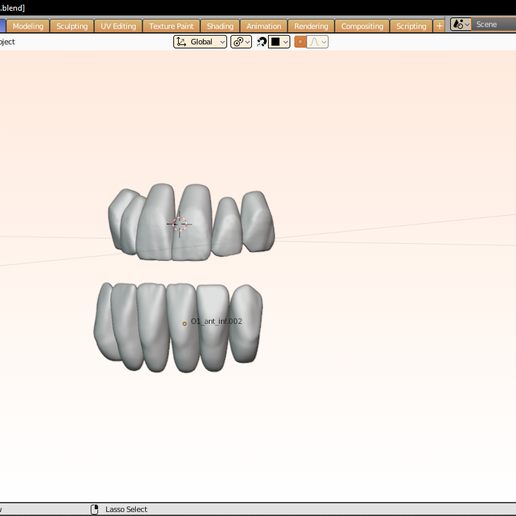Switch to the UV Editing tab

coord(118,26)
